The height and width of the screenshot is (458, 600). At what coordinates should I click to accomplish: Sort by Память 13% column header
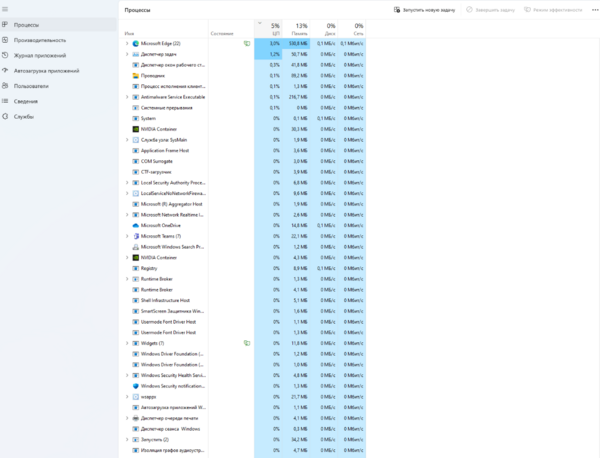point(296,29)
